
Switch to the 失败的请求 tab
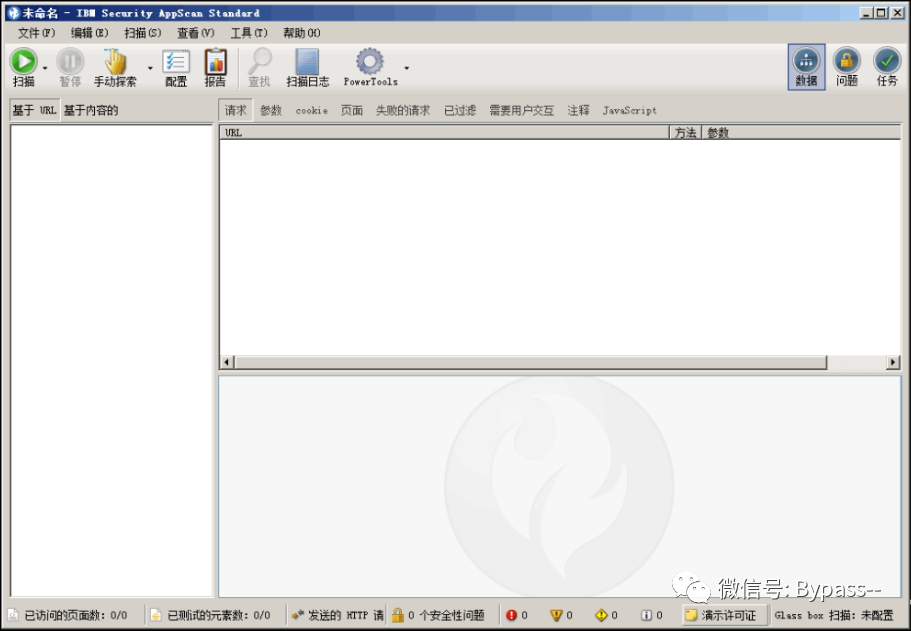(x=403, y=110)
